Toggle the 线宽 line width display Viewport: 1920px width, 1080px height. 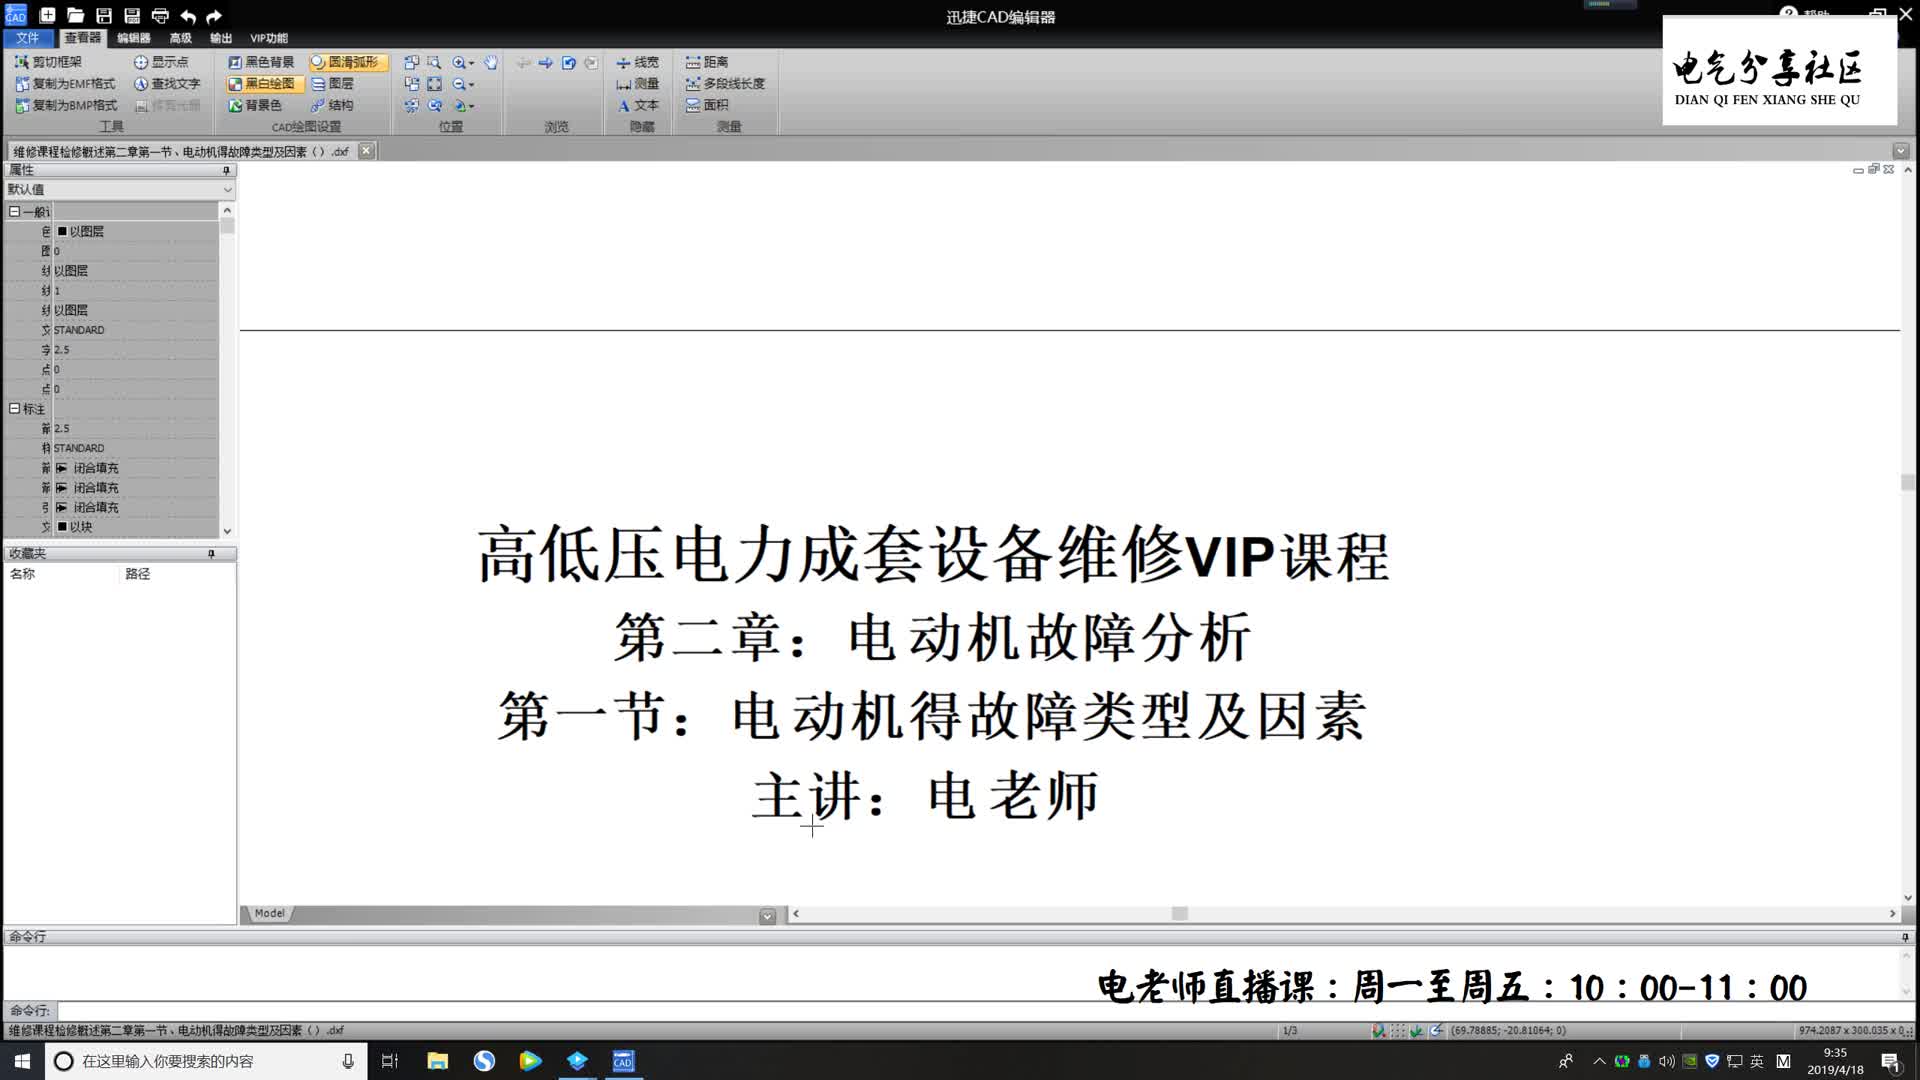click(x=637, y=62)
